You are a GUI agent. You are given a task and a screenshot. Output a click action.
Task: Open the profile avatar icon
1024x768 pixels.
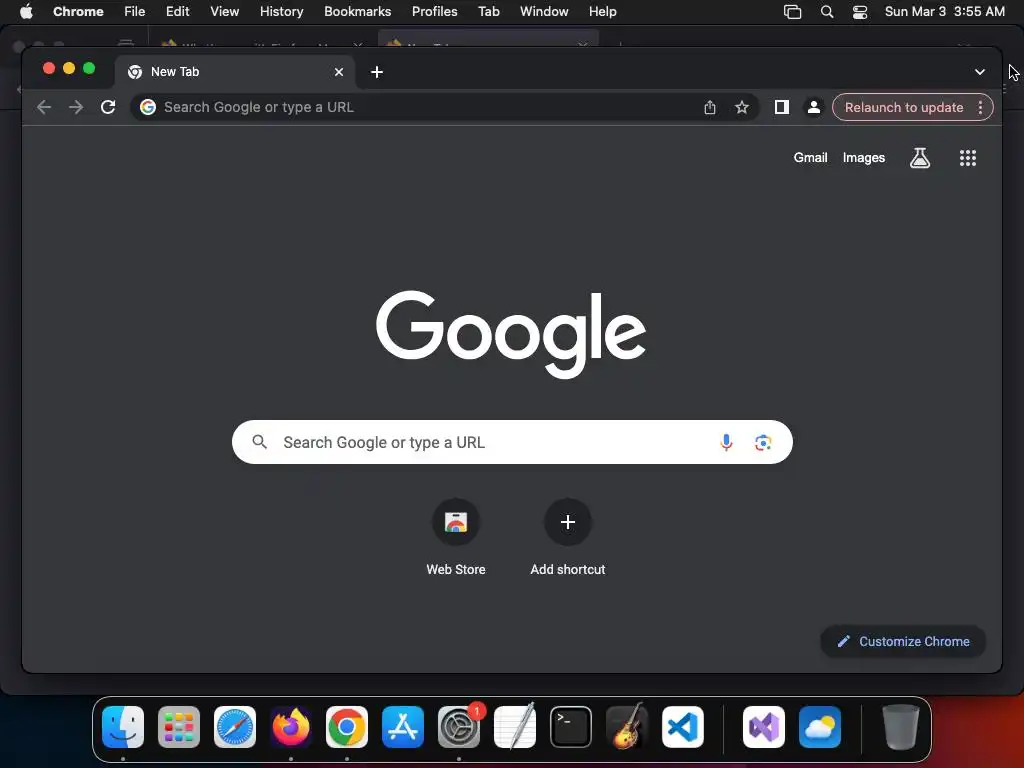click(x=814, y=107)
